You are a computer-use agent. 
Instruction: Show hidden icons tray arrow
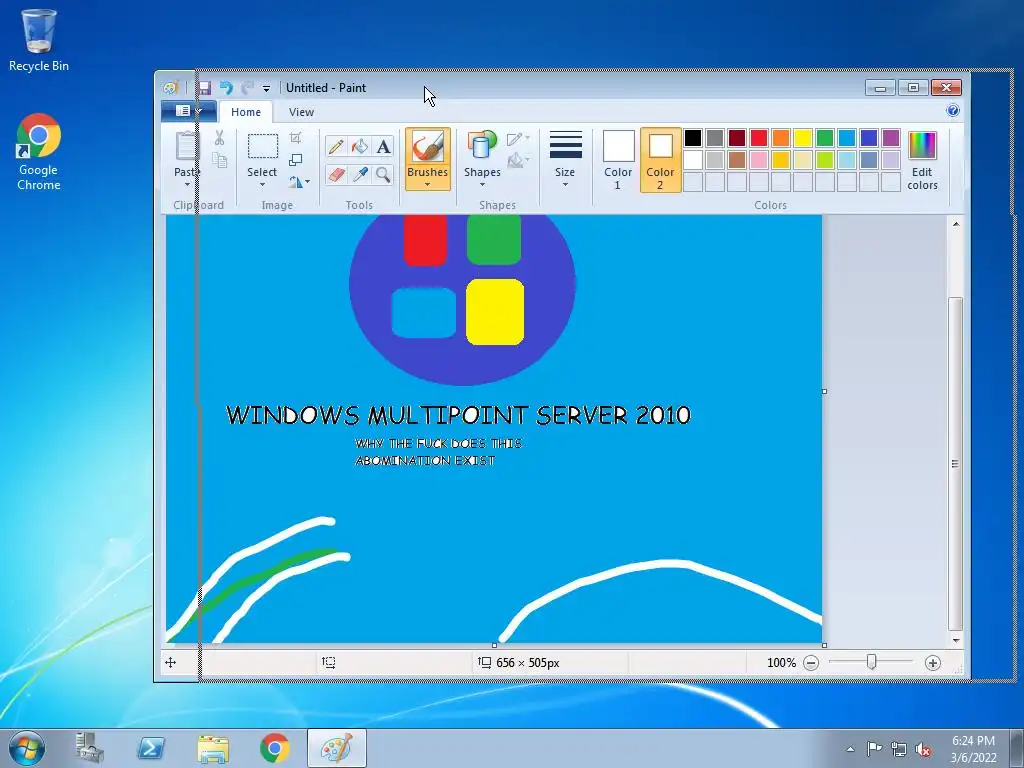tap(850, 749)
